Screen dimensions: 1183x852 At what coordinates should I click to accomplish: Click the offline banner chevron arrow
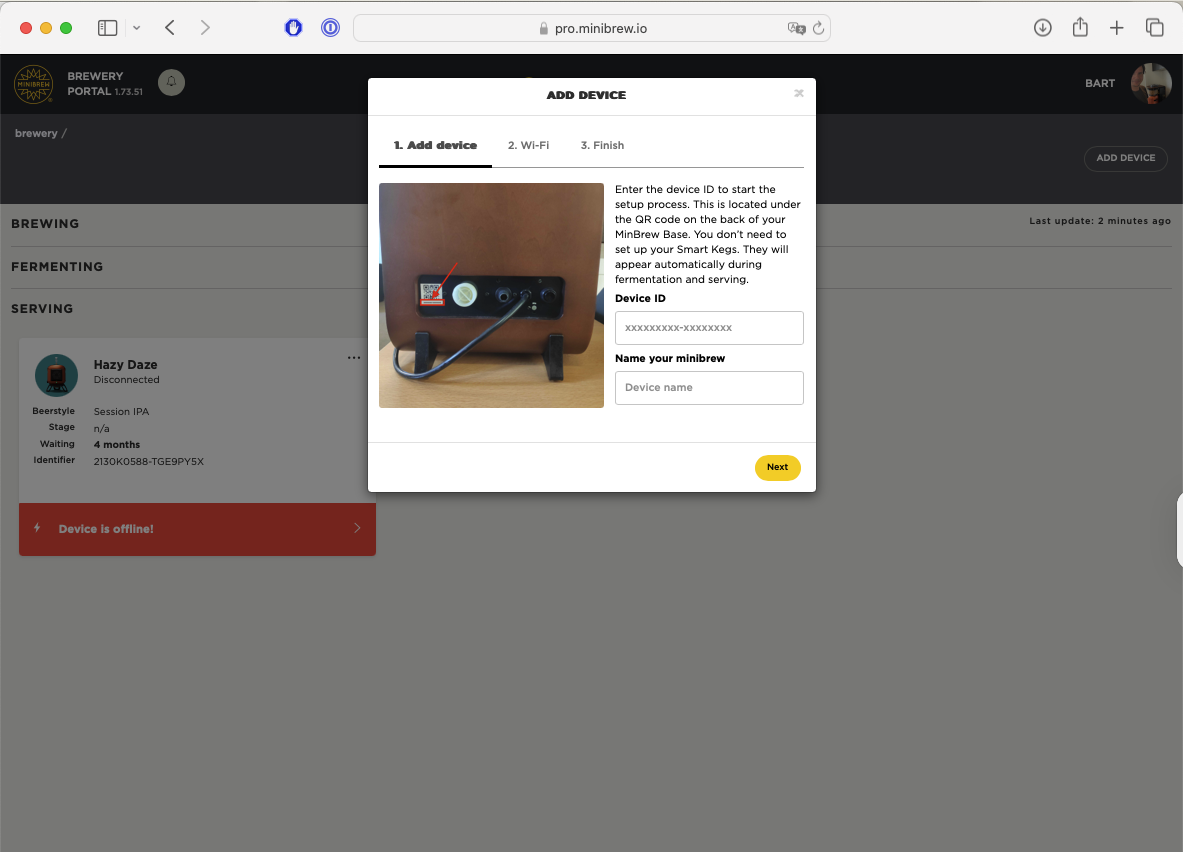pyautogui.click(x=358, y=528)
